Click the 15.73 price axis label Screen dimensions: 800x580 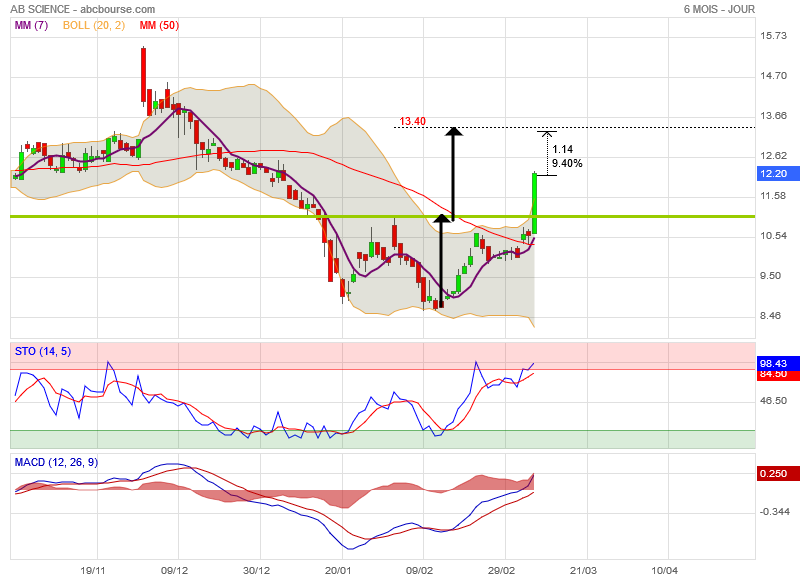773,36
